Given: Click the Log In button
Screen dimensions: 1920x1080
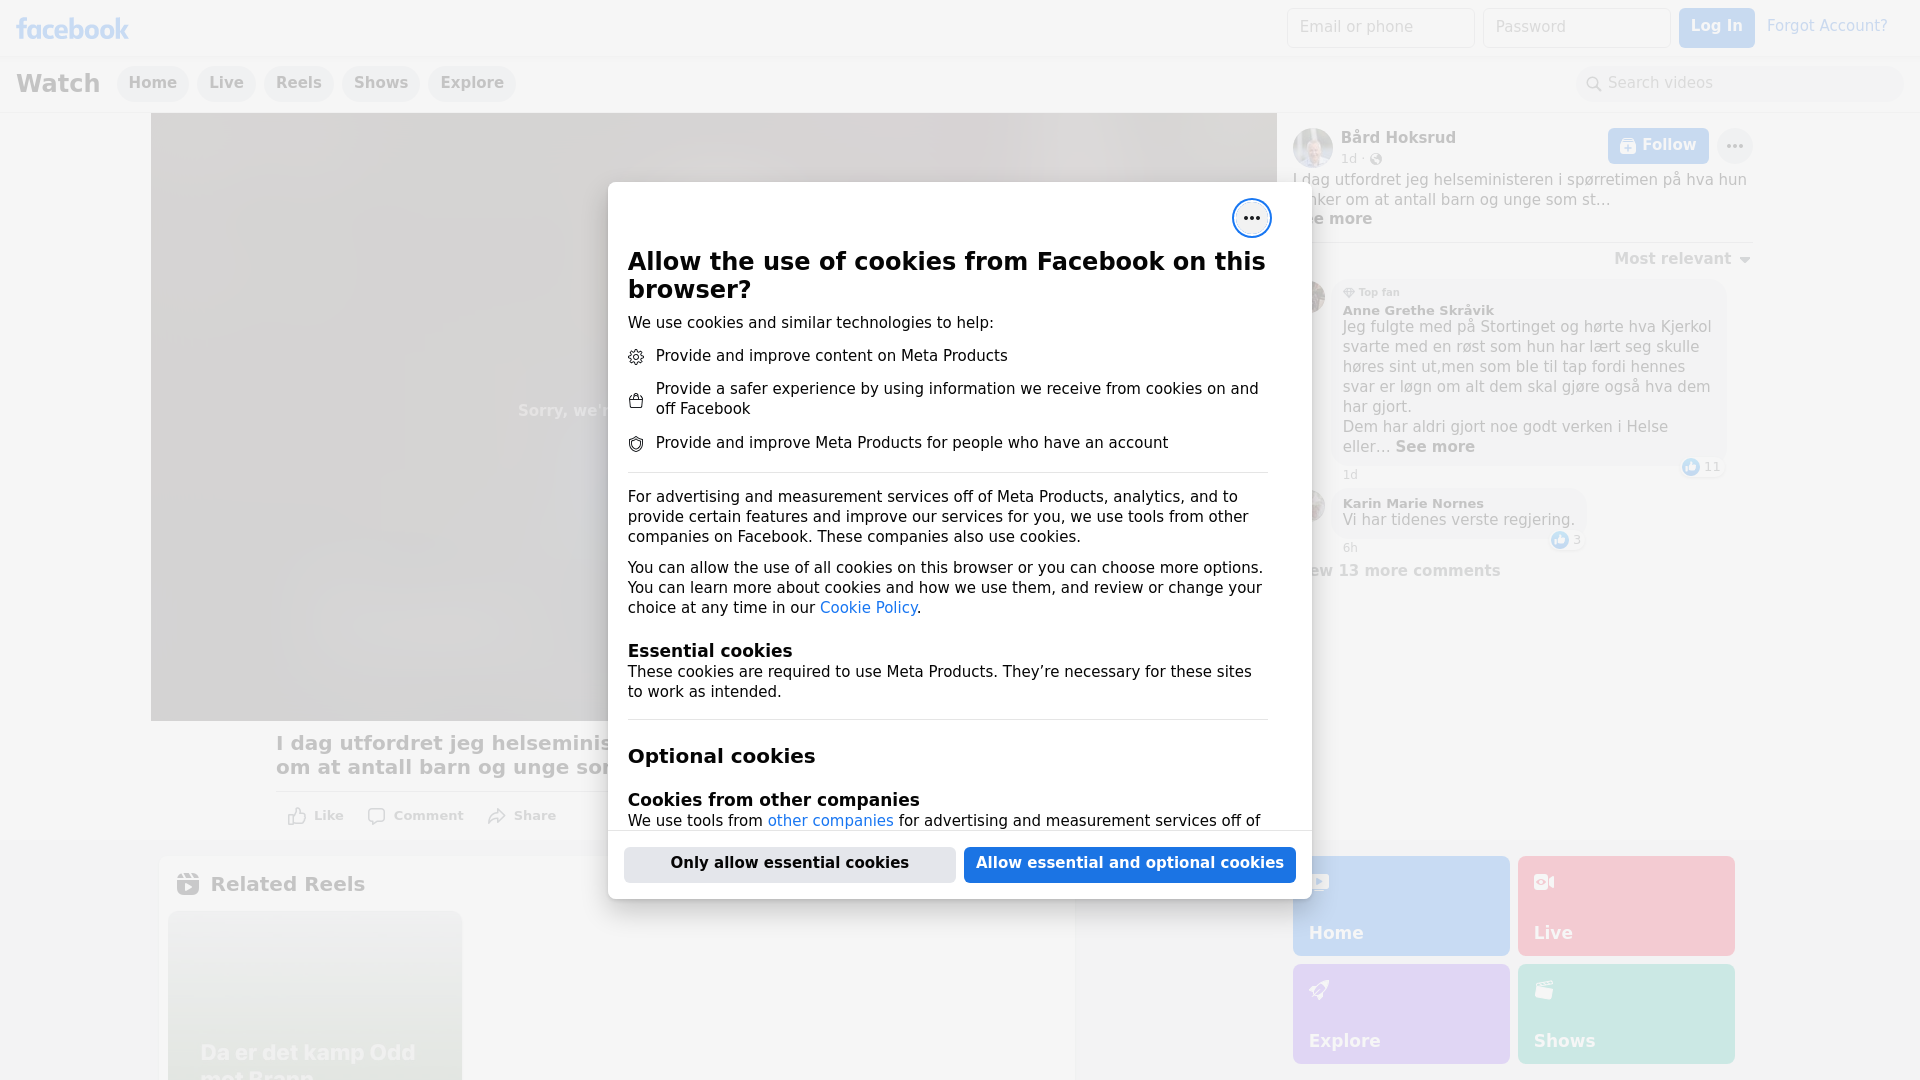Looking at the screenshot, I should click(1716, 28).
